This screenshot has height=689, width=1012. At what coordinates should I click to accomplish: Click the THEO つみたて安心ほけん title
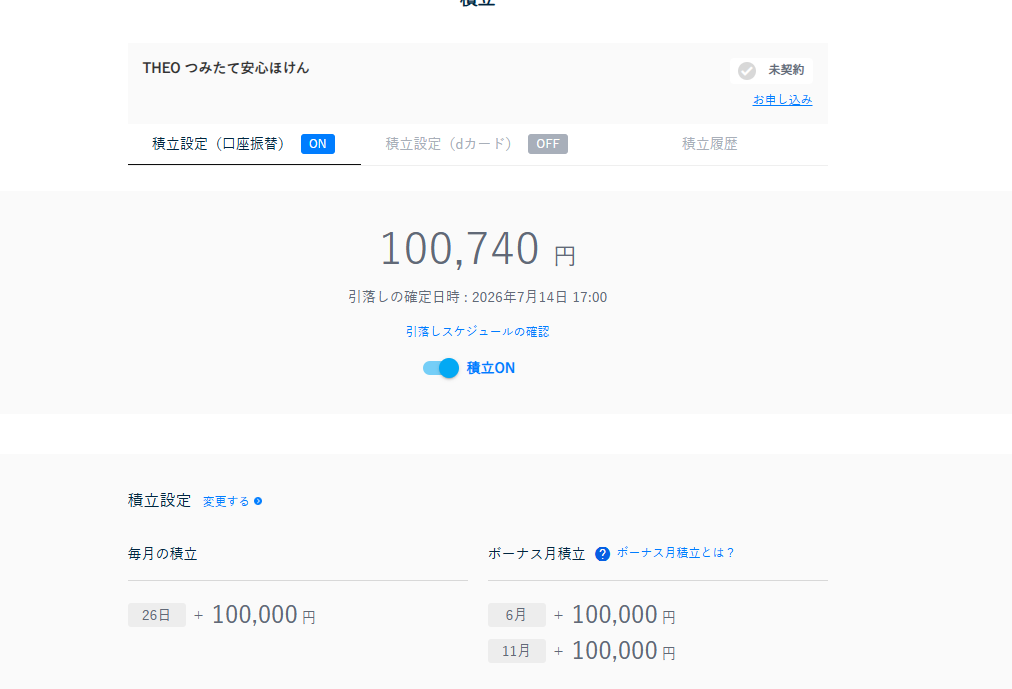click(x=226, y=68)
